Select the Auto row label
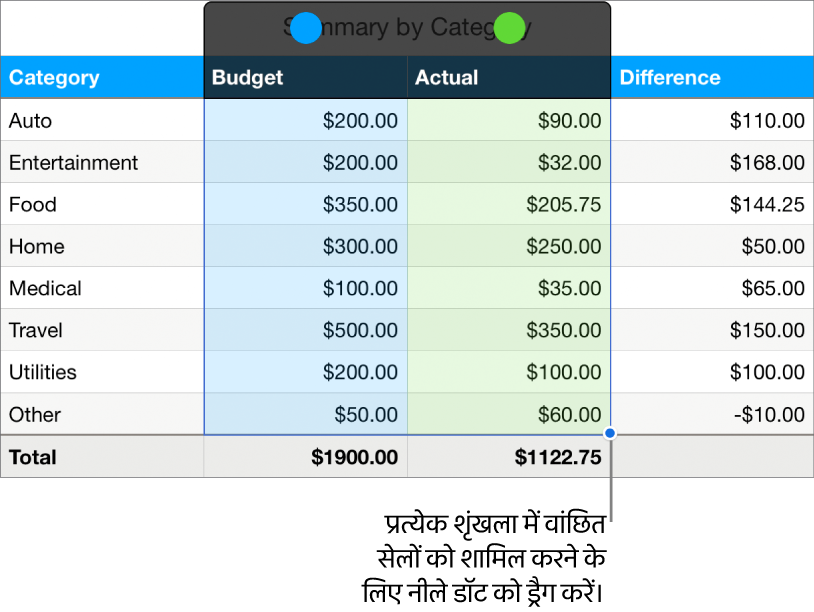The width and height of the screenshot is (814, 612). pos(30,121)
